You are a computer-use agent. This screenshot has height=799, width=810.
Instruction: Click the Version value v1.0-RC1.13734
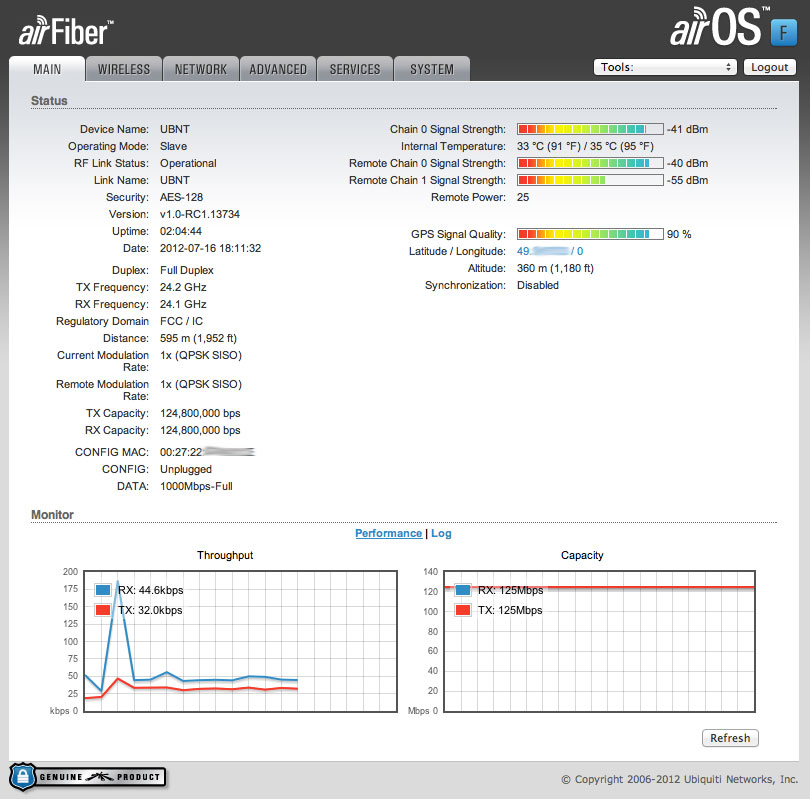pos(200,214)
